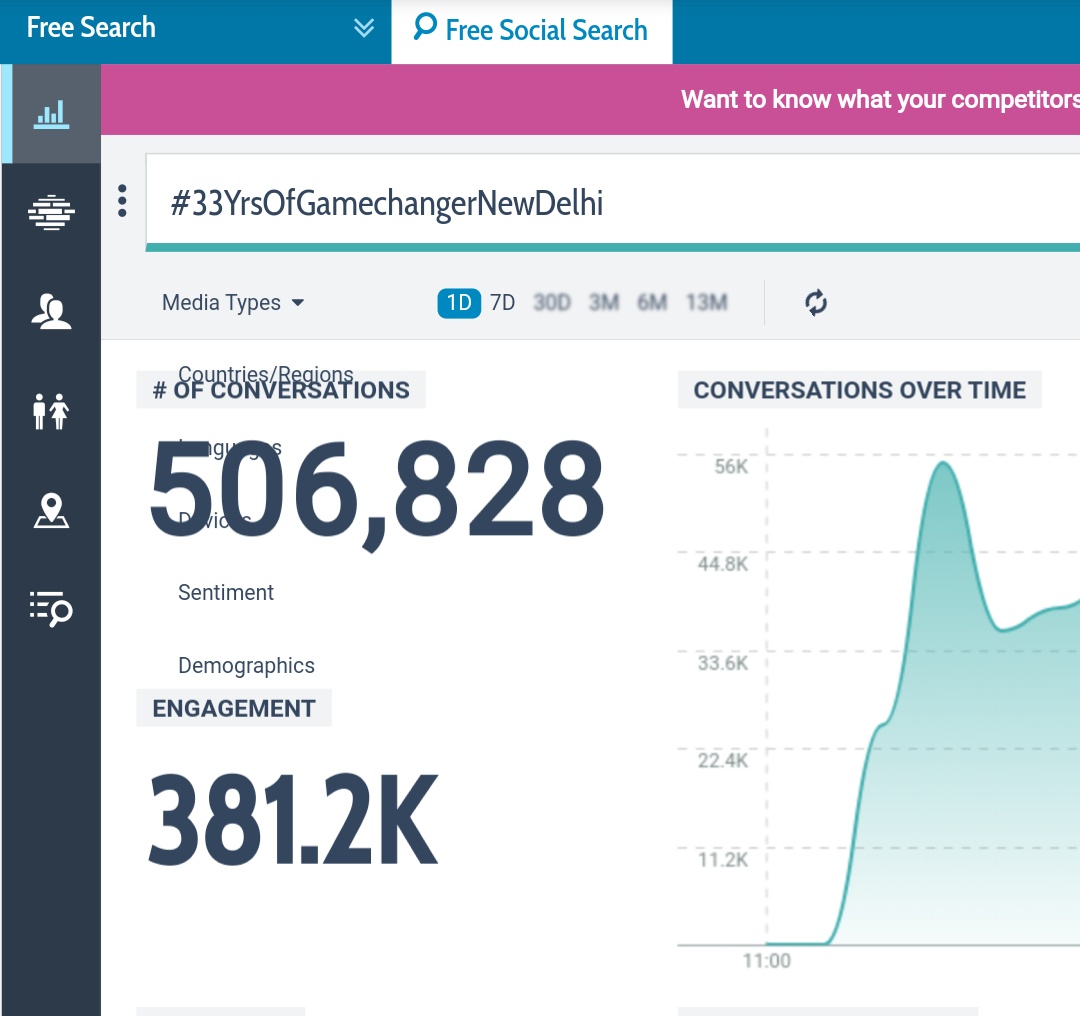Switch to the Free Social Search tab
This screenshot has width=1080, height=1016.
click(x=532, y=32)
